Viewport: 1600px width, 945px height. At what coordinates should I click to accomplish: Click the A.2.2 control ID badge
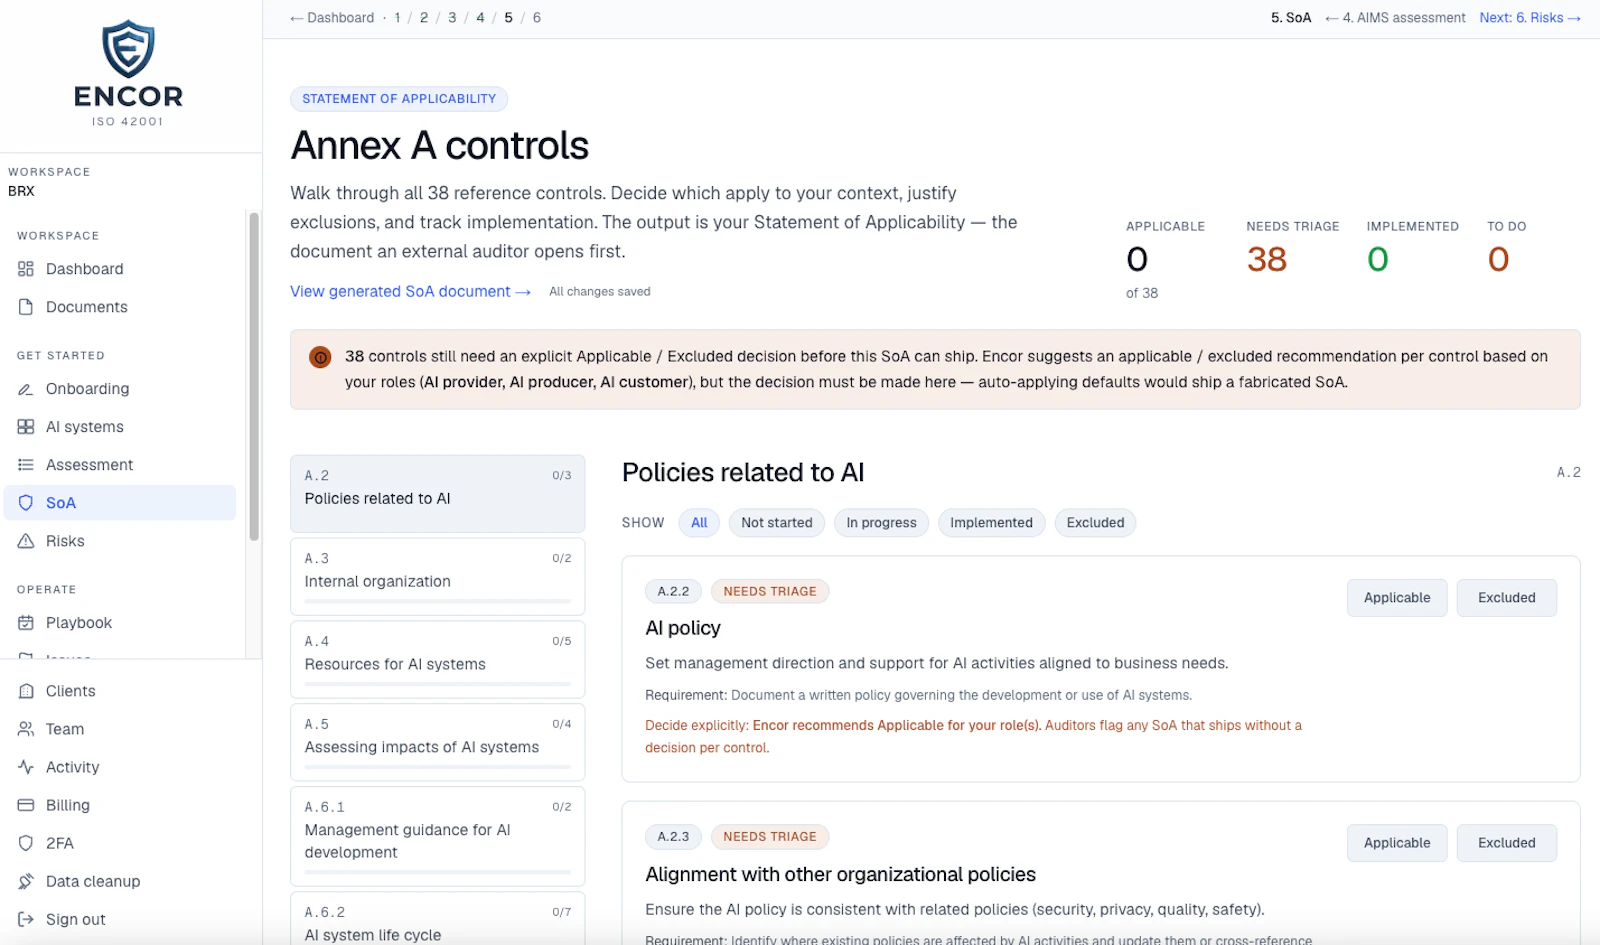coord(673,591)
